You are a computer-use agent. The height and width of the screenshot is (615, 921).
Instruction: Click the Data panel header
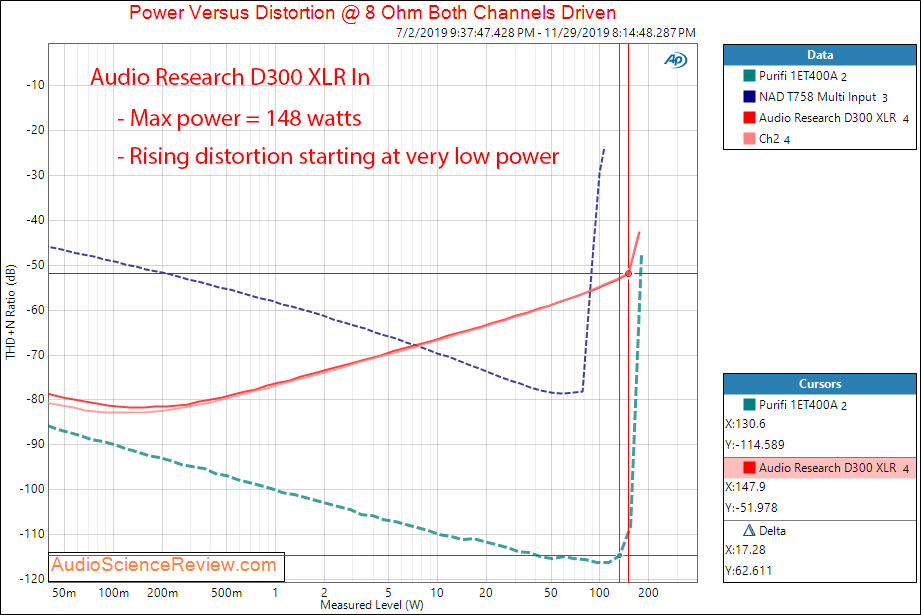(x=819, y=55)
